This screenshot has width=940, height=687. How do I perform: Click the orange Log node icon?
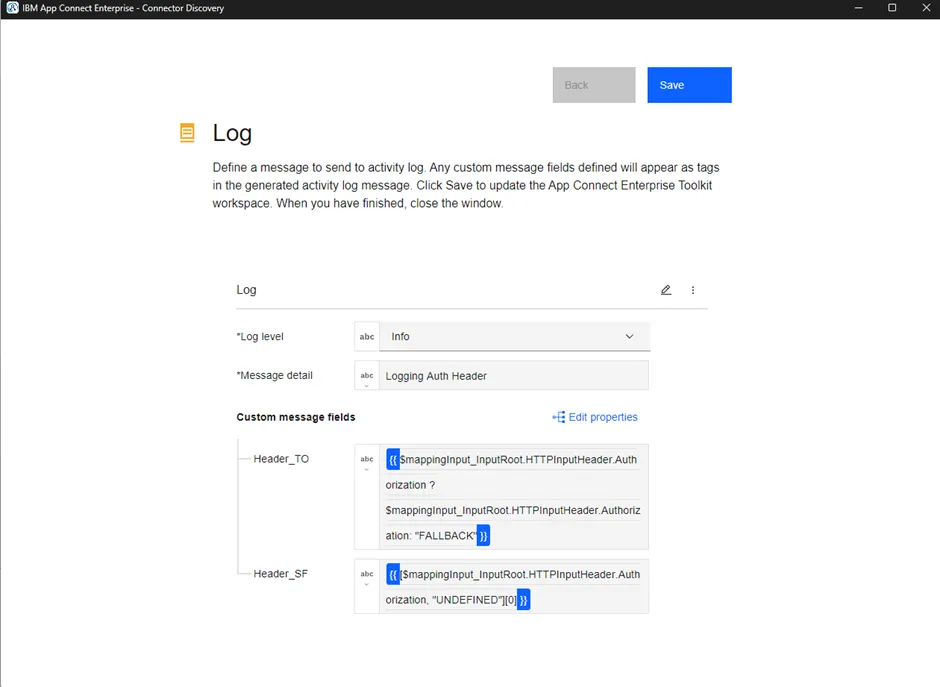point(187,133)
